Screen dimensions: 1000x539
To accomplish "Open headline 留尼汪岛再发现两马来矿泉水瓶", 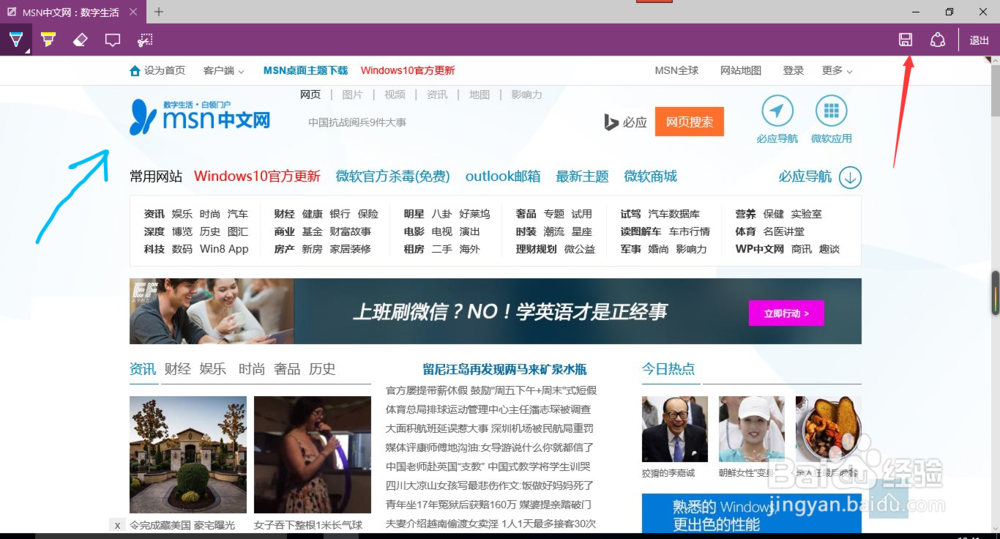I will point(504,369).
